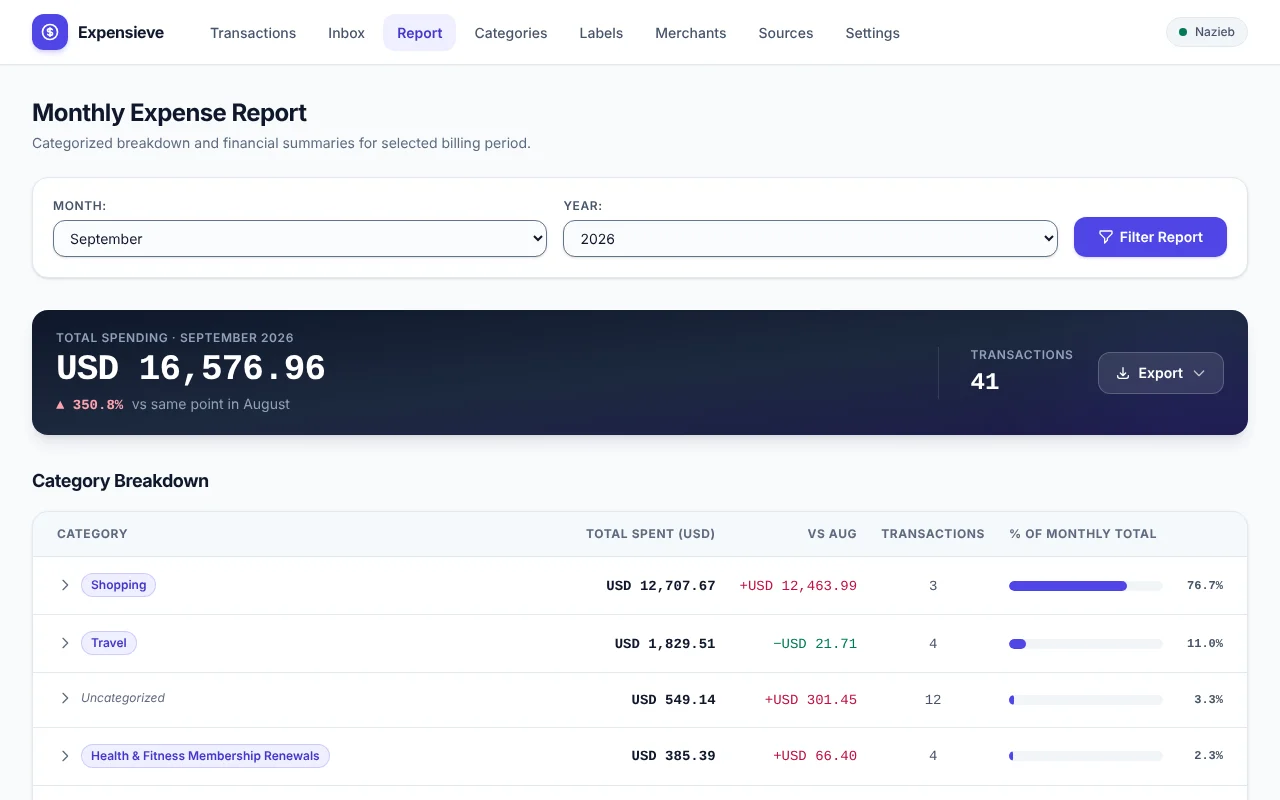This screenshot has height=800, width=1280.
Task: Click the Uncategorized 3.3% progress bar
Action: pyautogui.click(x=1085, y=700)
